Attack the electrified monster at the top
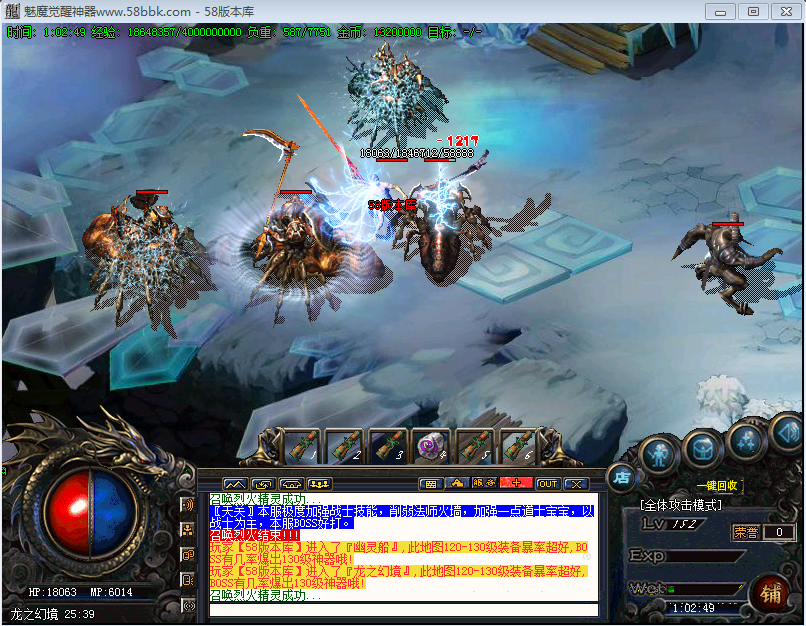The height and width of the screenshot is (626, 806). point(393,93)
